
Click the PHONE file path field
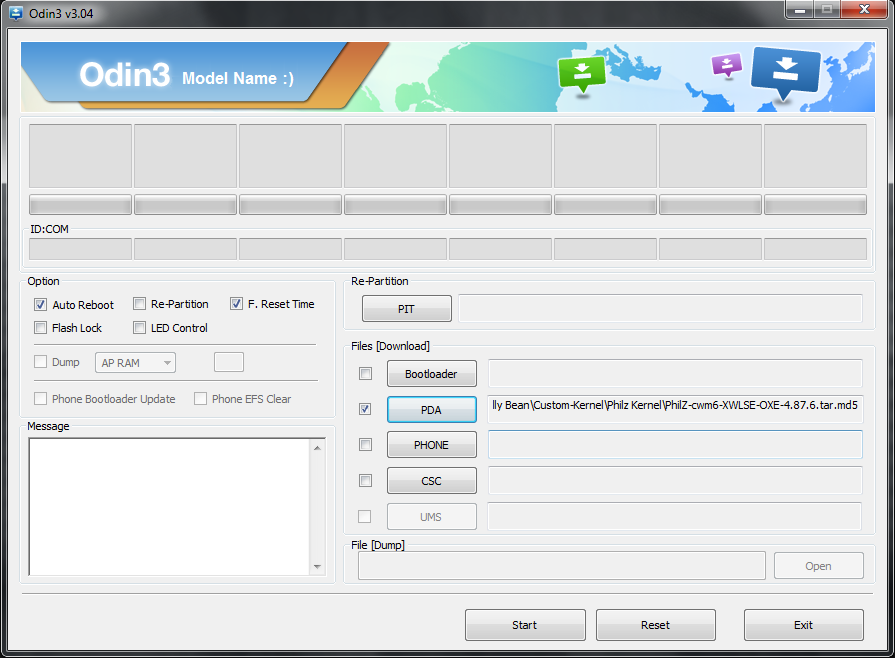pyautogui.click(x=675, y=445)
